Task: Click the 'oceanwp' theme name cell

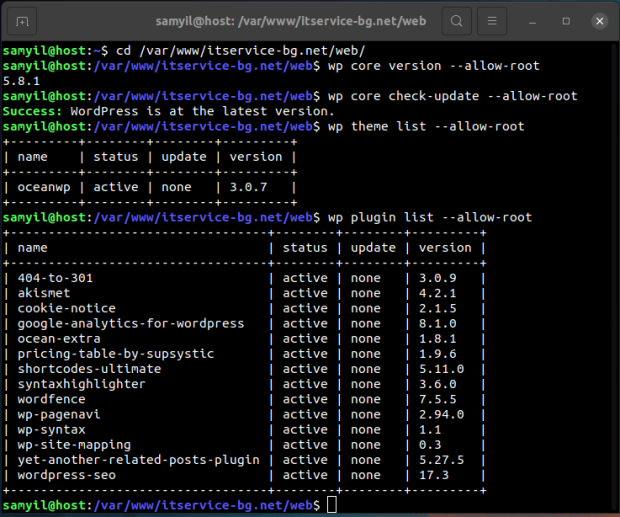Action: coord(44,187)
